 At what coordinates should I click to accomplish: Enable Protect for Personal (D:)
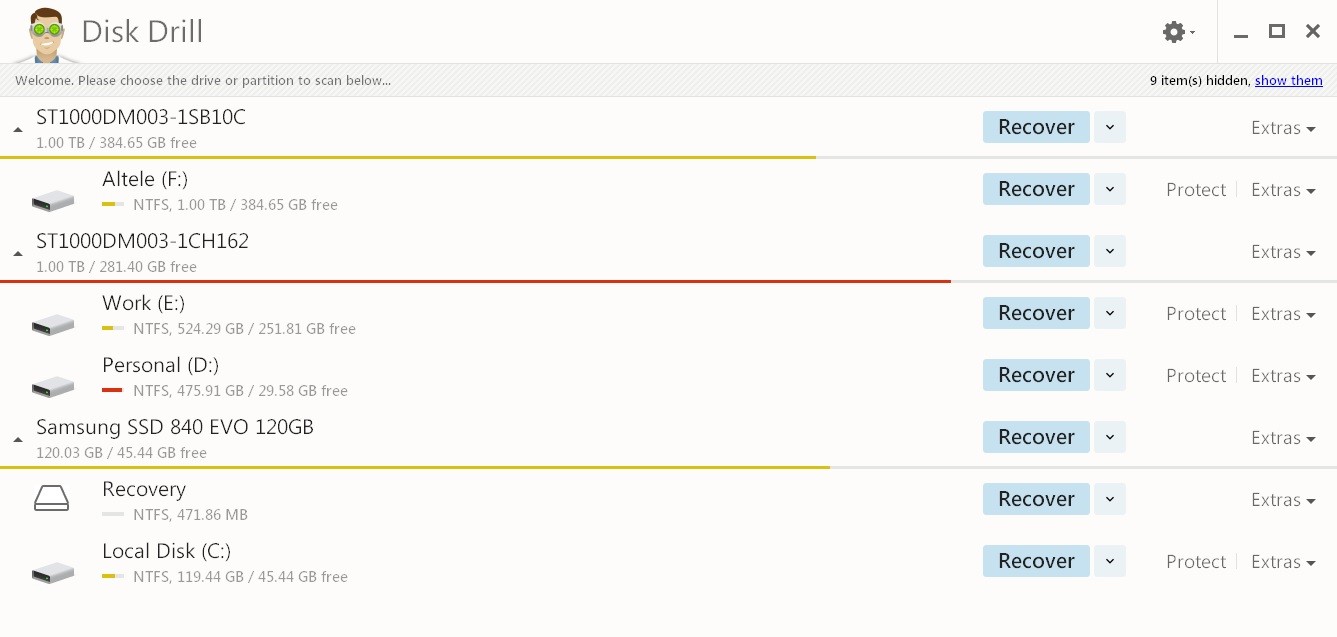point(1195,376)
